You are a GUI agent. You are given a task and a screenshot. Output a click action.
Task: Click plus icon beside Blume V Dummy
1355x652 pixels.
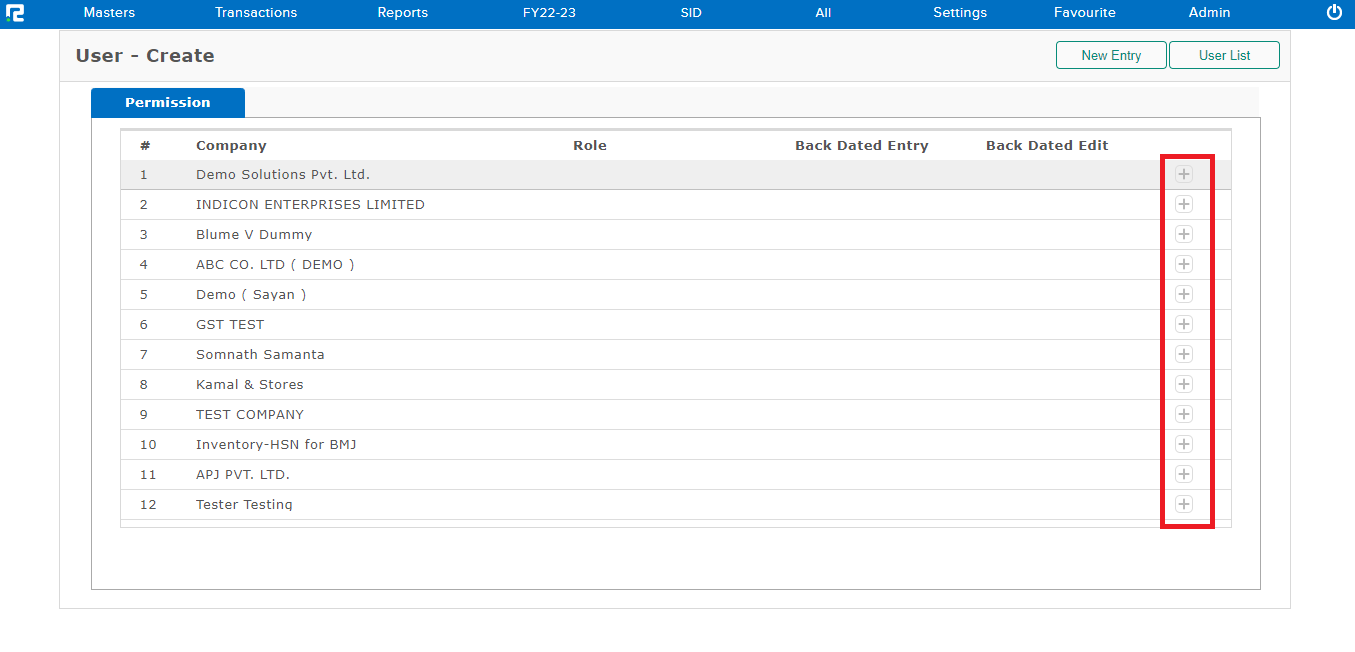pyautogui.click(x=1184, y=234)
